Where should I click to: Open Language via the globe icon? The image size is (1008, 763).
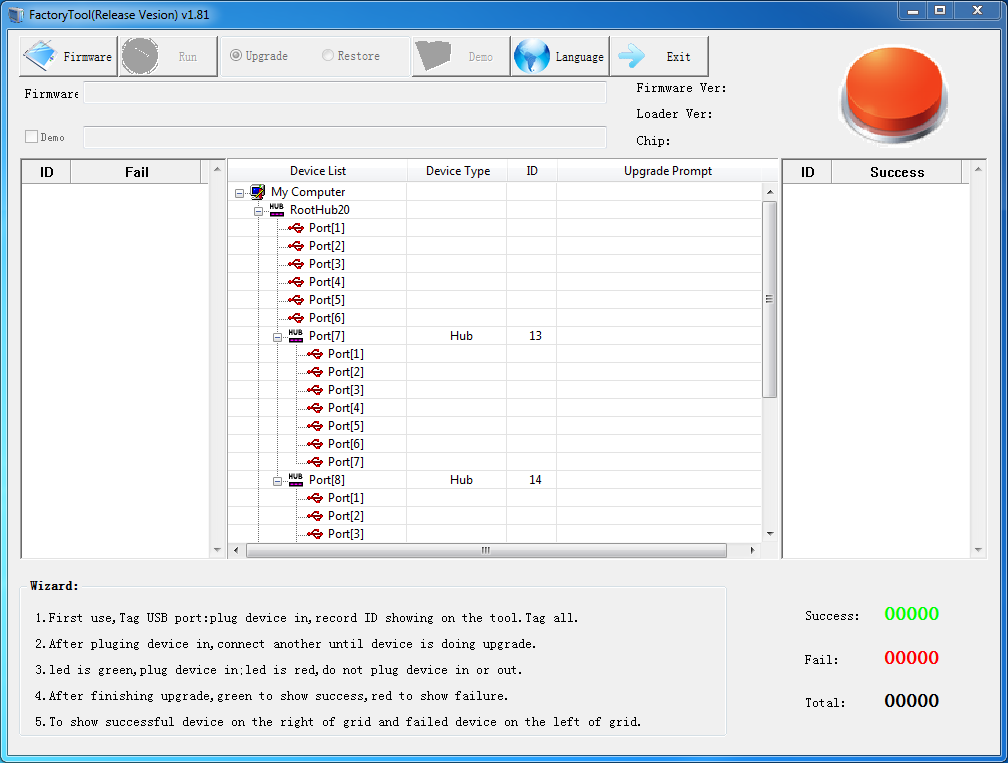(532, 56)
